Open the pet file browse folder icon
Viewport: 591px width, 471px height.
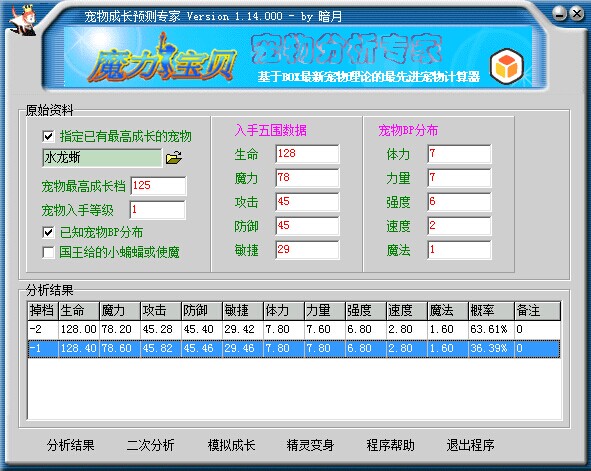click(x=174, y=158)
